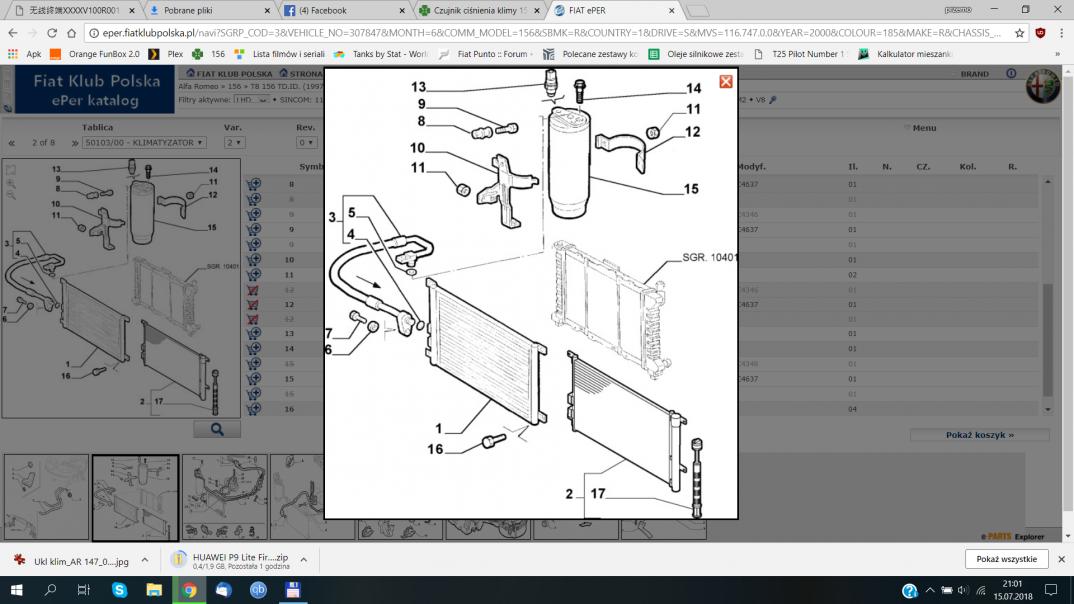Open the downloaded Ukl klim_AR 147 jpg file
Image resolution: width=1074 pixels, height=604 pixels.
point(73,561)
